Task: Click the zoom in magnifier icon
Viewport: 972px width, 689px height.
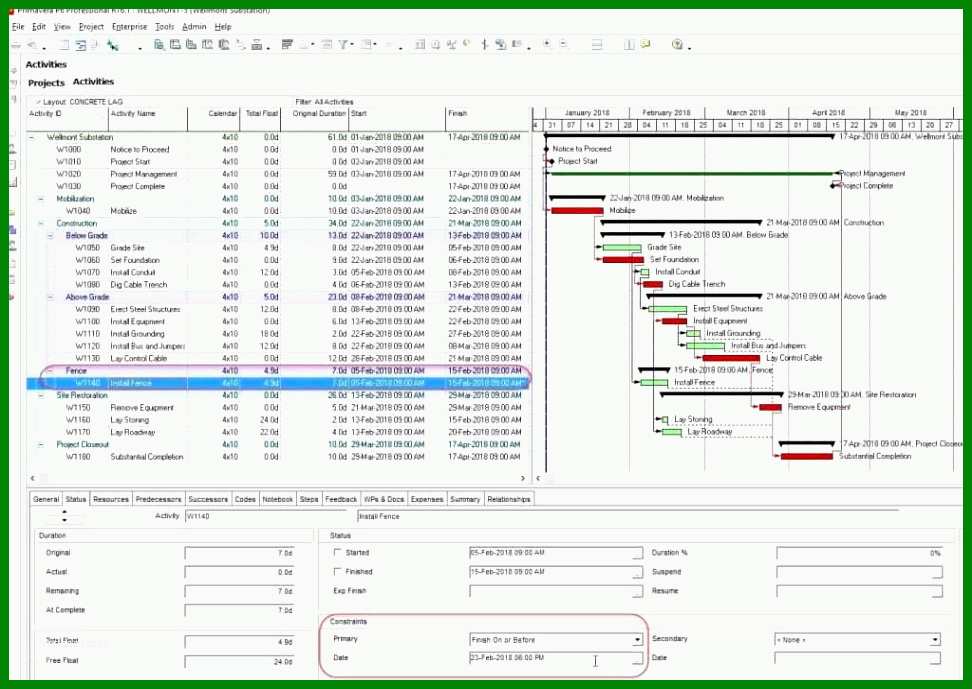Action: [547, 44]
